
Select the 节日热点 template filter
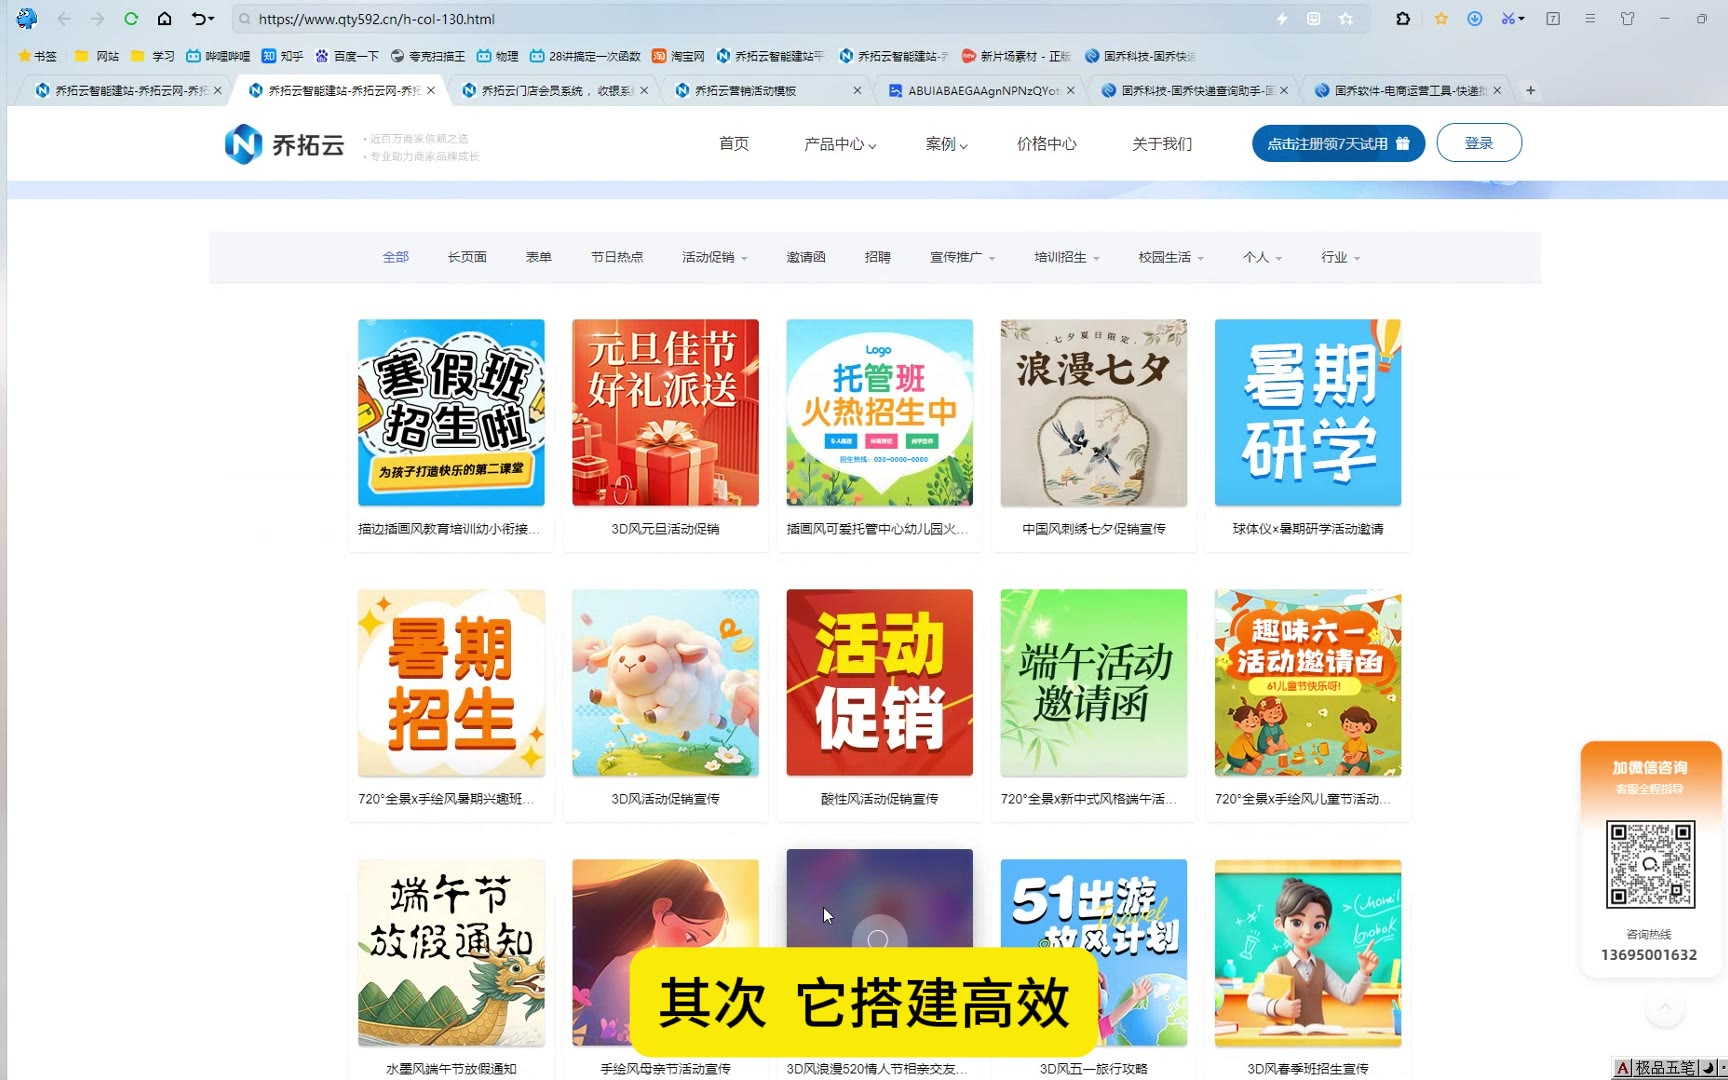tap(617, 257)
